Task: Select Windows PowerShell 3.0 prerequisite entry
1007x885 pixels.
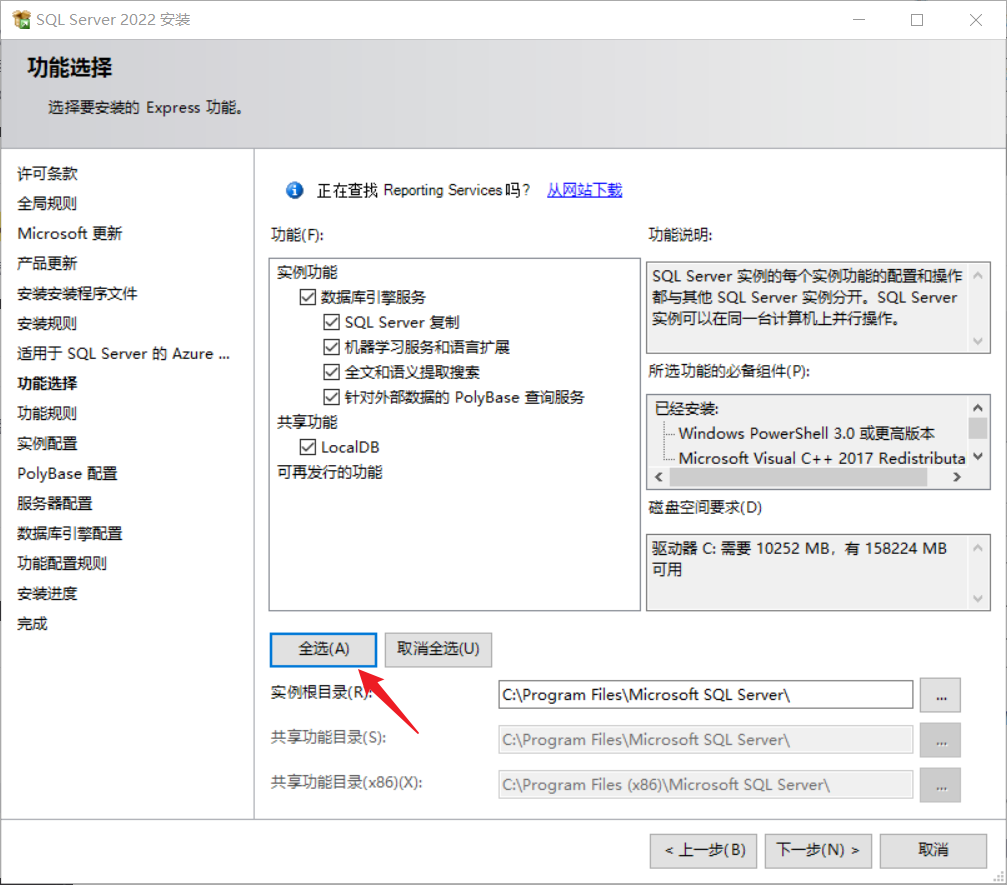Action: coord(806,434)
